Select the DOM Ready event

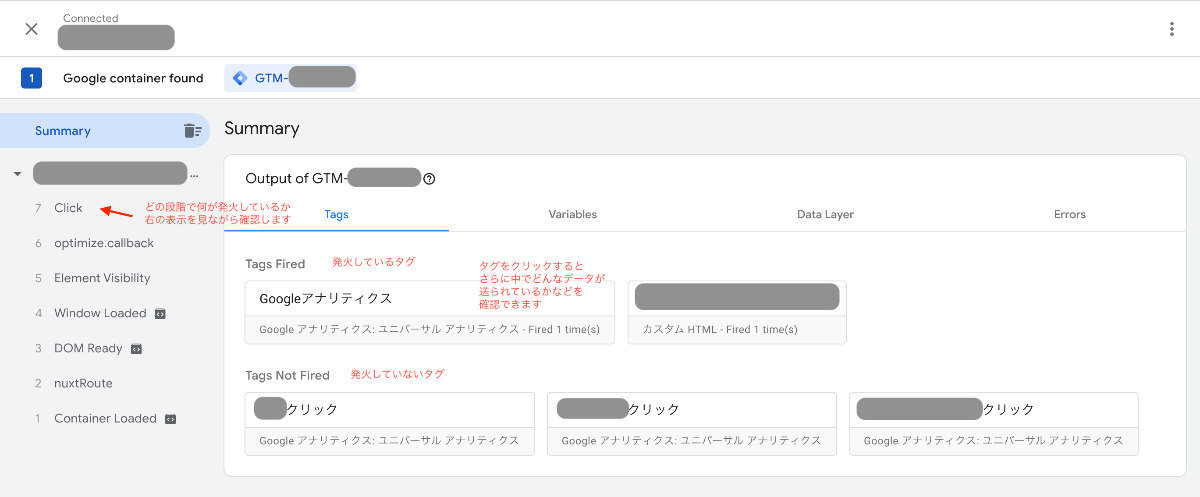pos(88,348)
